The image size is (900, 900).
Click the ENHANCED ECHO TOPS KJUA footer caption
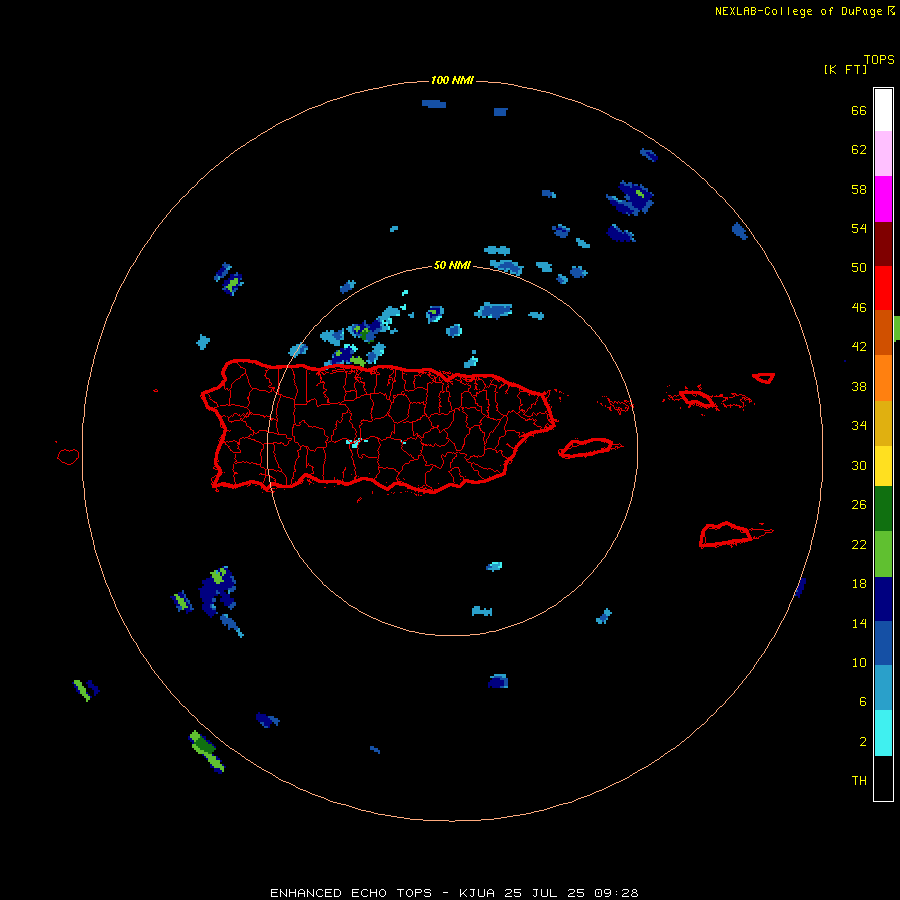[x=454, y=893]
